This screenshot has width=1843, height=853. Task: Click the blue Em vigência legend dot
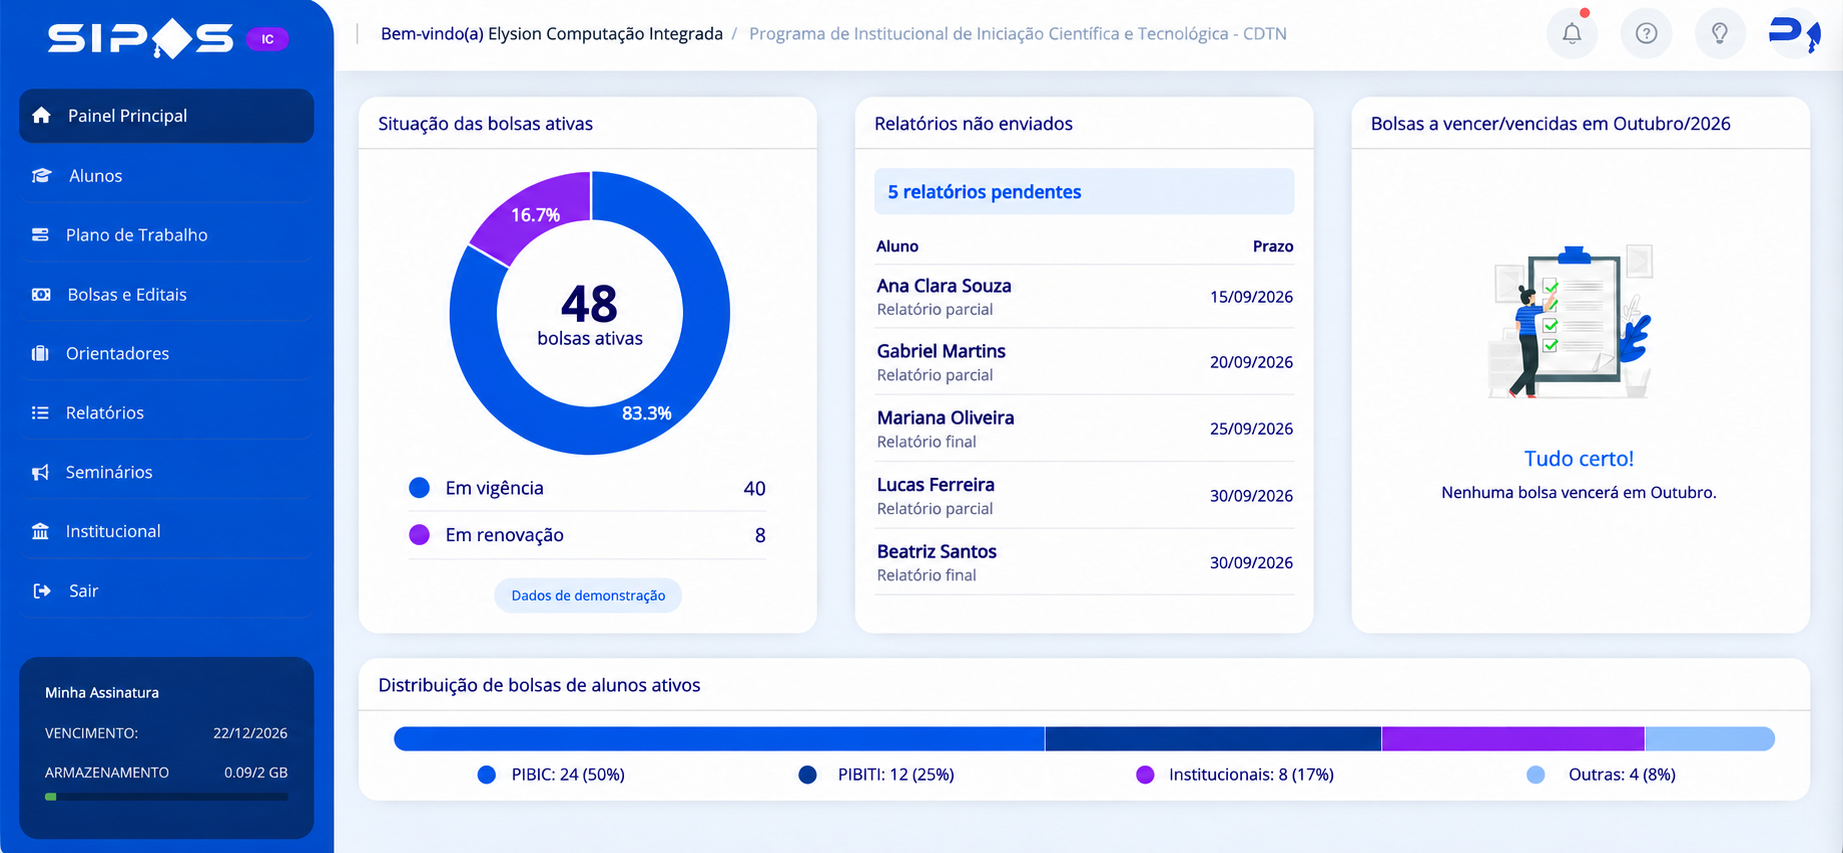pos(420,488)
